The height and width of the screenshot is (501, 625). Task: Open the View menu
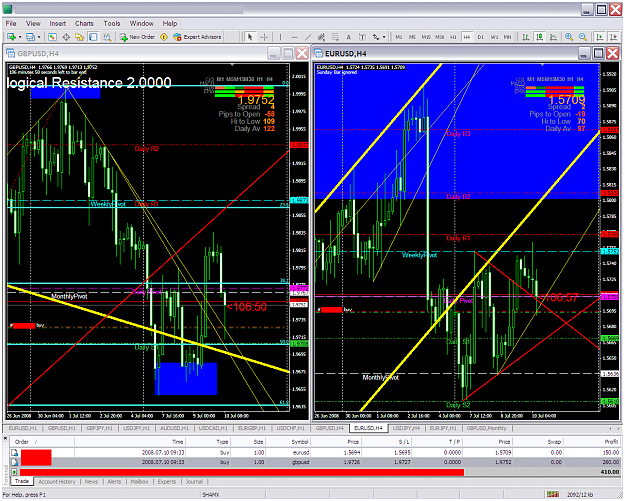[x=33, y=24]
